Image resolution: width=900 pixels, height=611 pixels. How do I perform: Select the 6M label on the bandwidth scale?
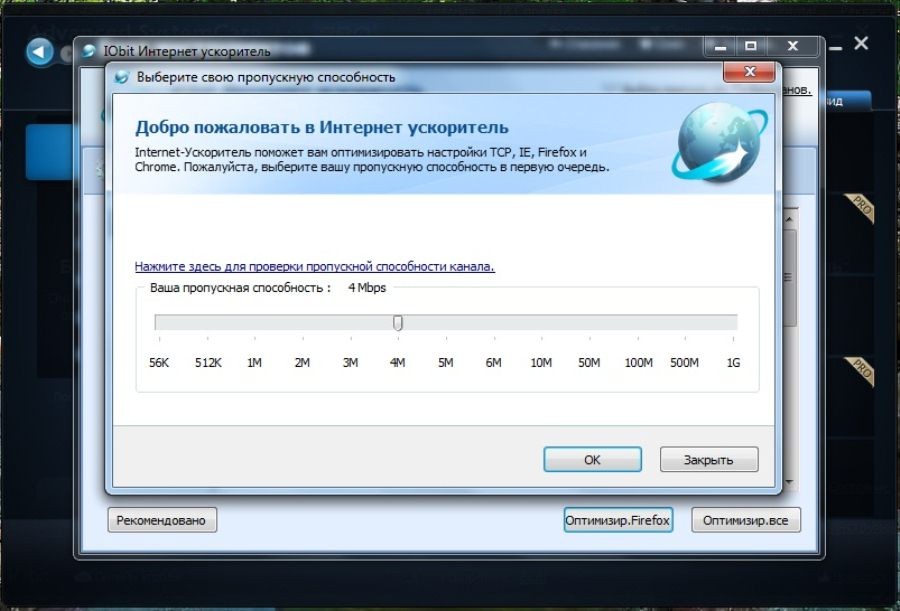pos(494,363)
